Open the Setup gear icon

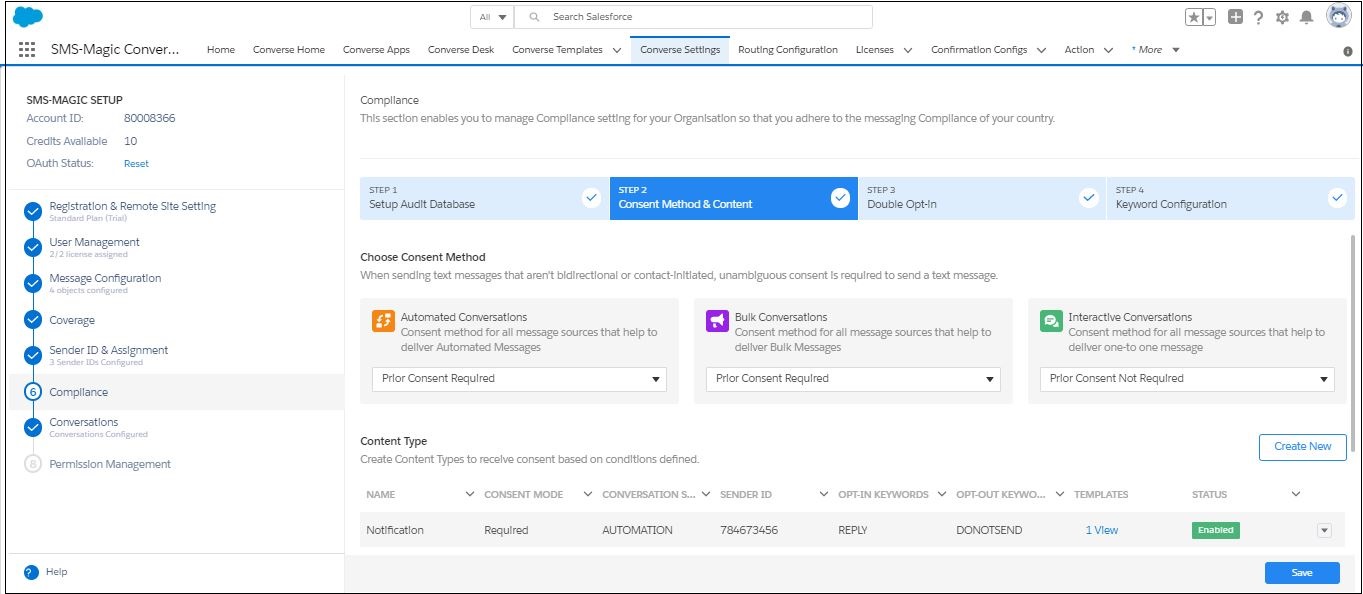tap(1282, 17)
